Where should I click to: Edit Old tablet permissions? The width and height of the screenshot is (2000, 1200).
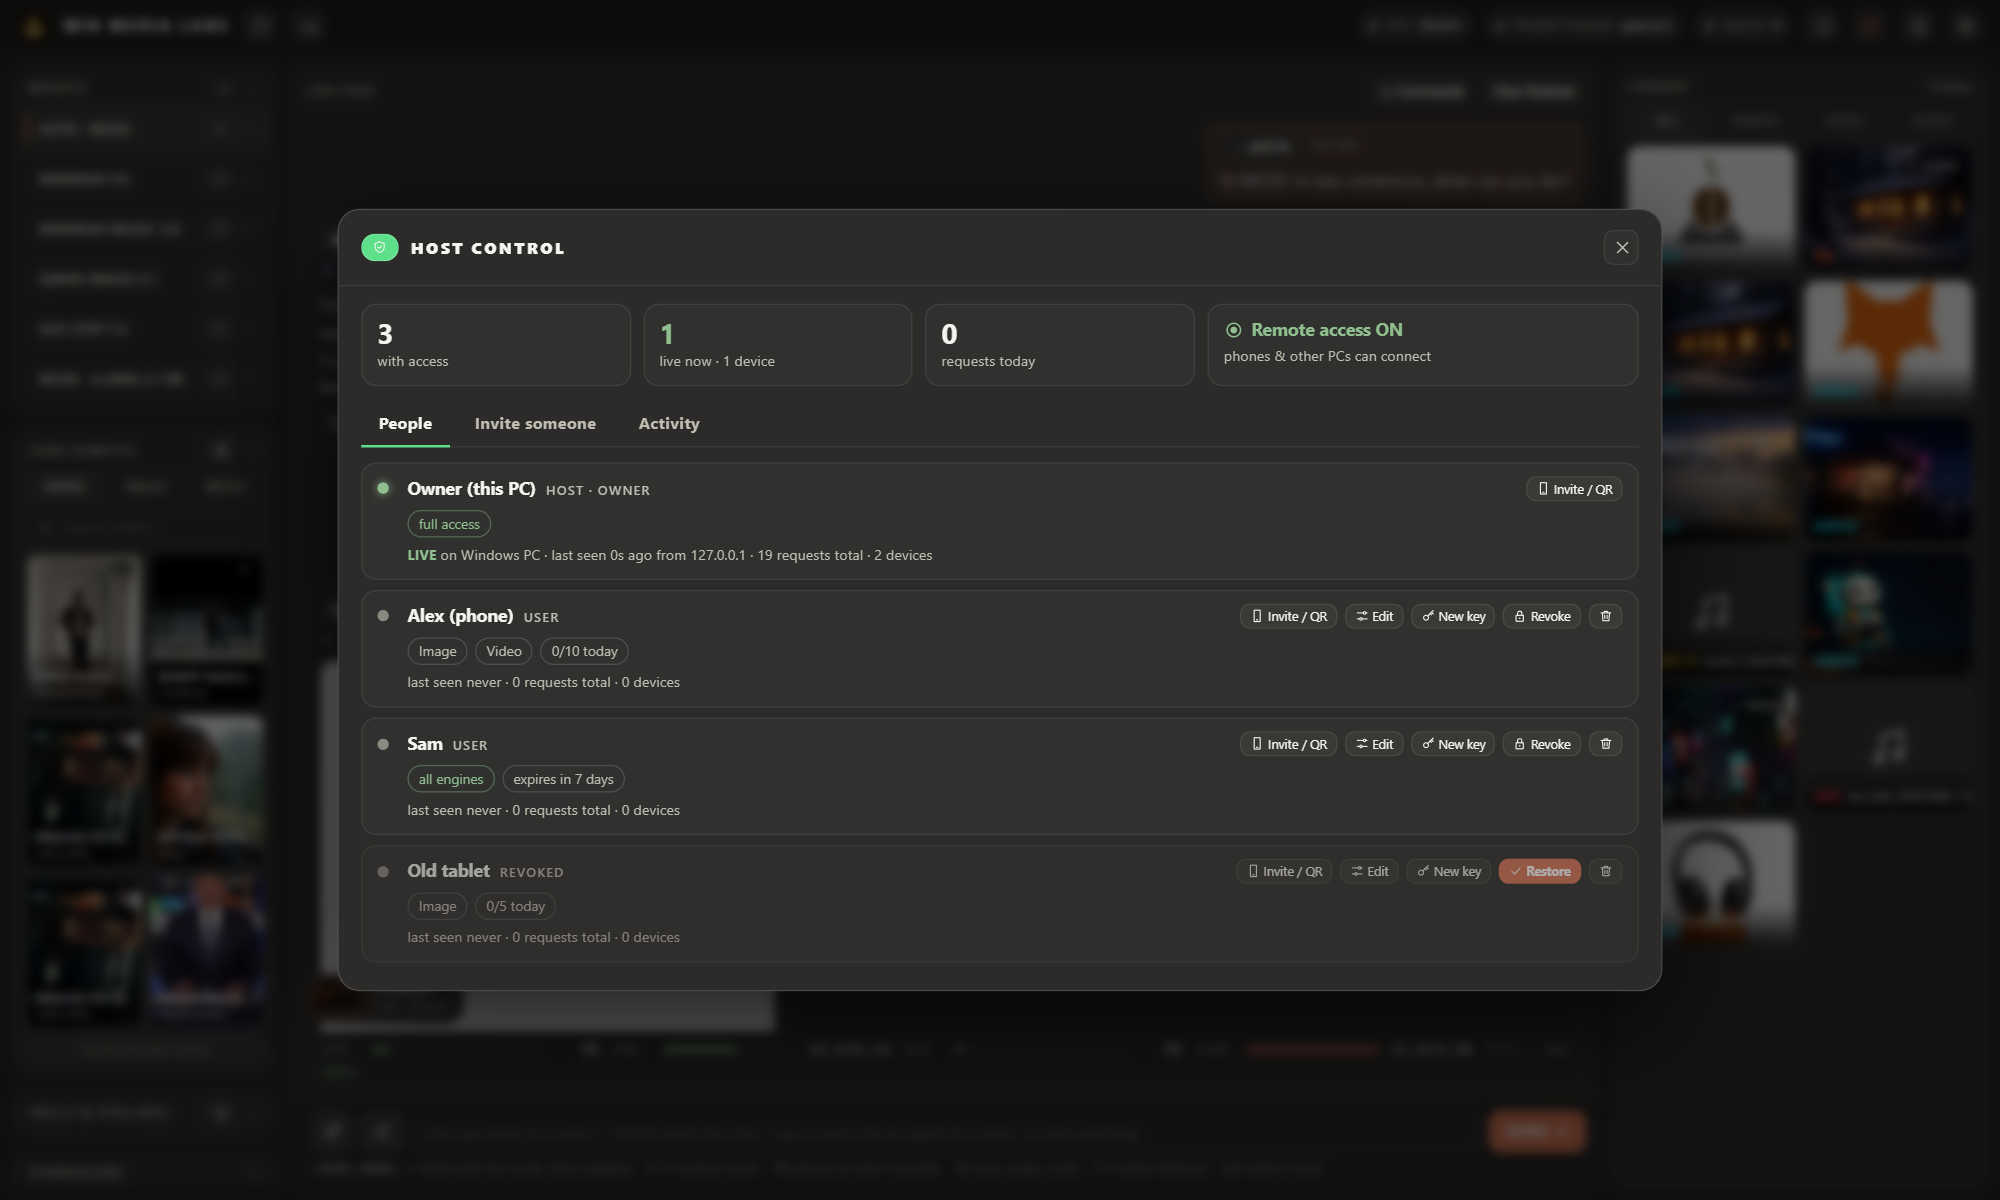point(1369,871)
